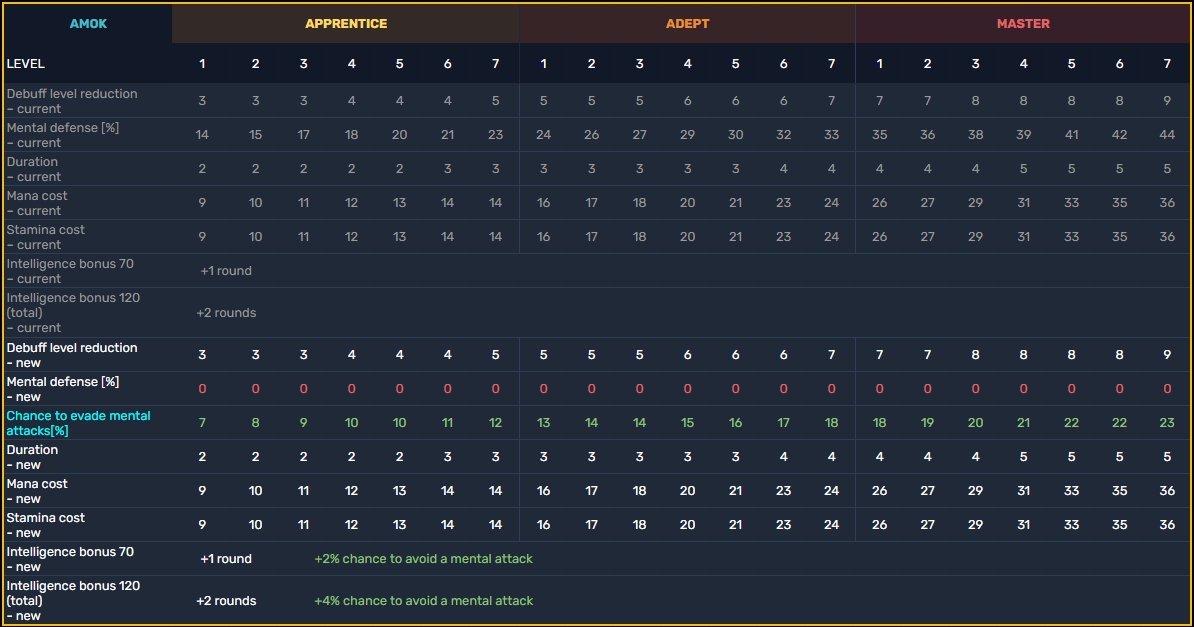Select the LEVEL row label
The width and height of the screenshot is (1194, 627).
(x=25, y=64)
